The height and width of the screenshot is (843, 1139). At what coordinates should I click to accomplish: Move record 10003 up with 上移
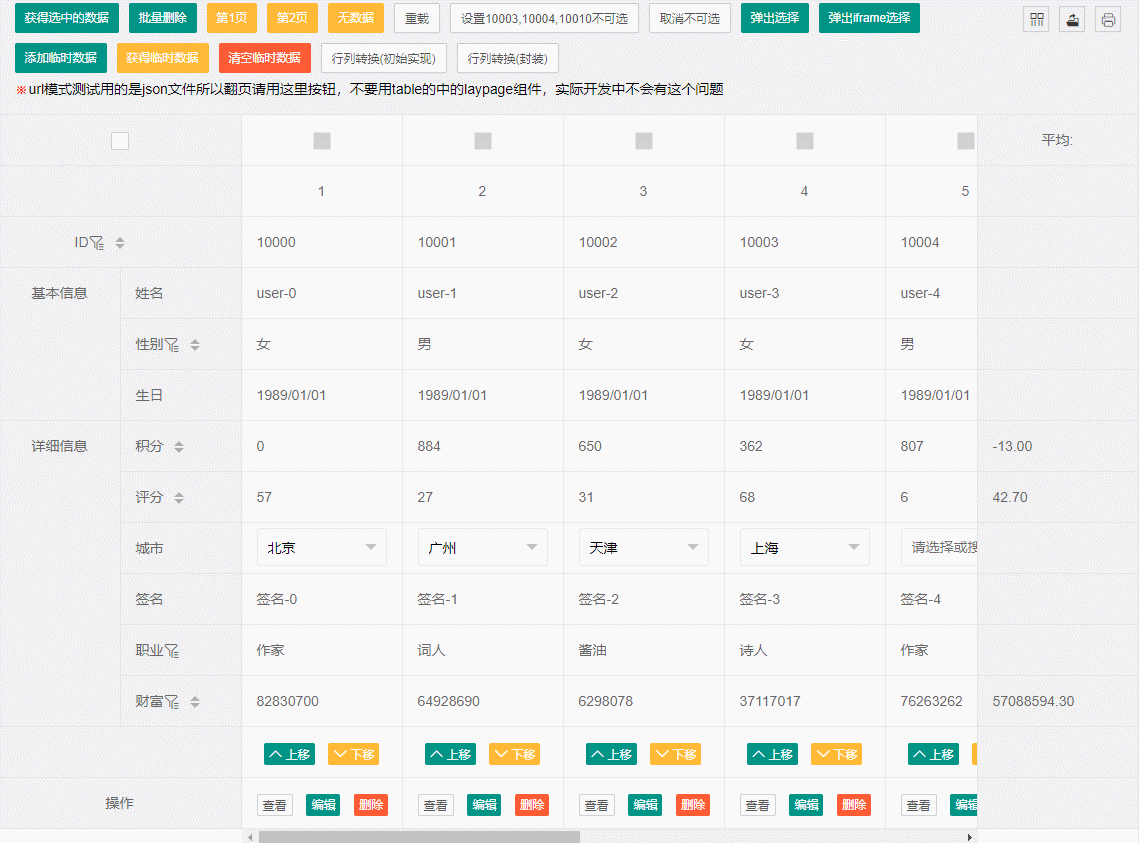click(x=773, y=754)
